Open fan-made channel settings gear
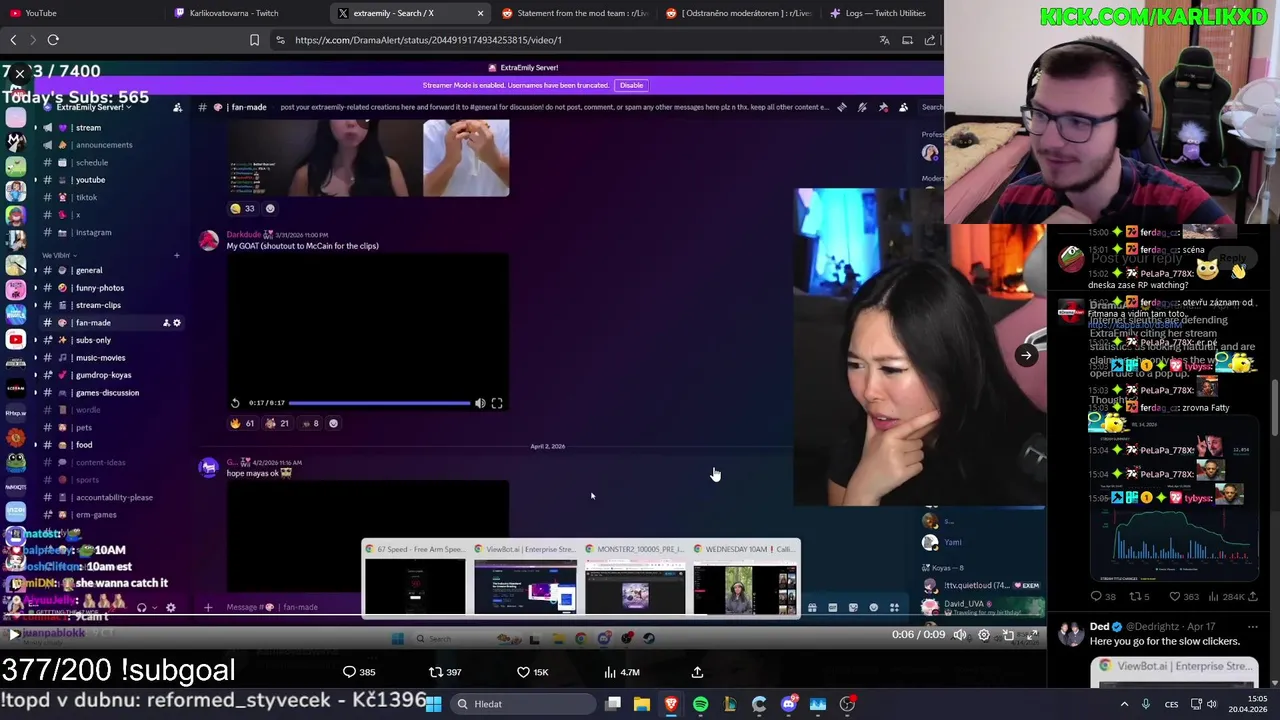Viewport: 1280px width, 720px height. (x=177, y=323)
